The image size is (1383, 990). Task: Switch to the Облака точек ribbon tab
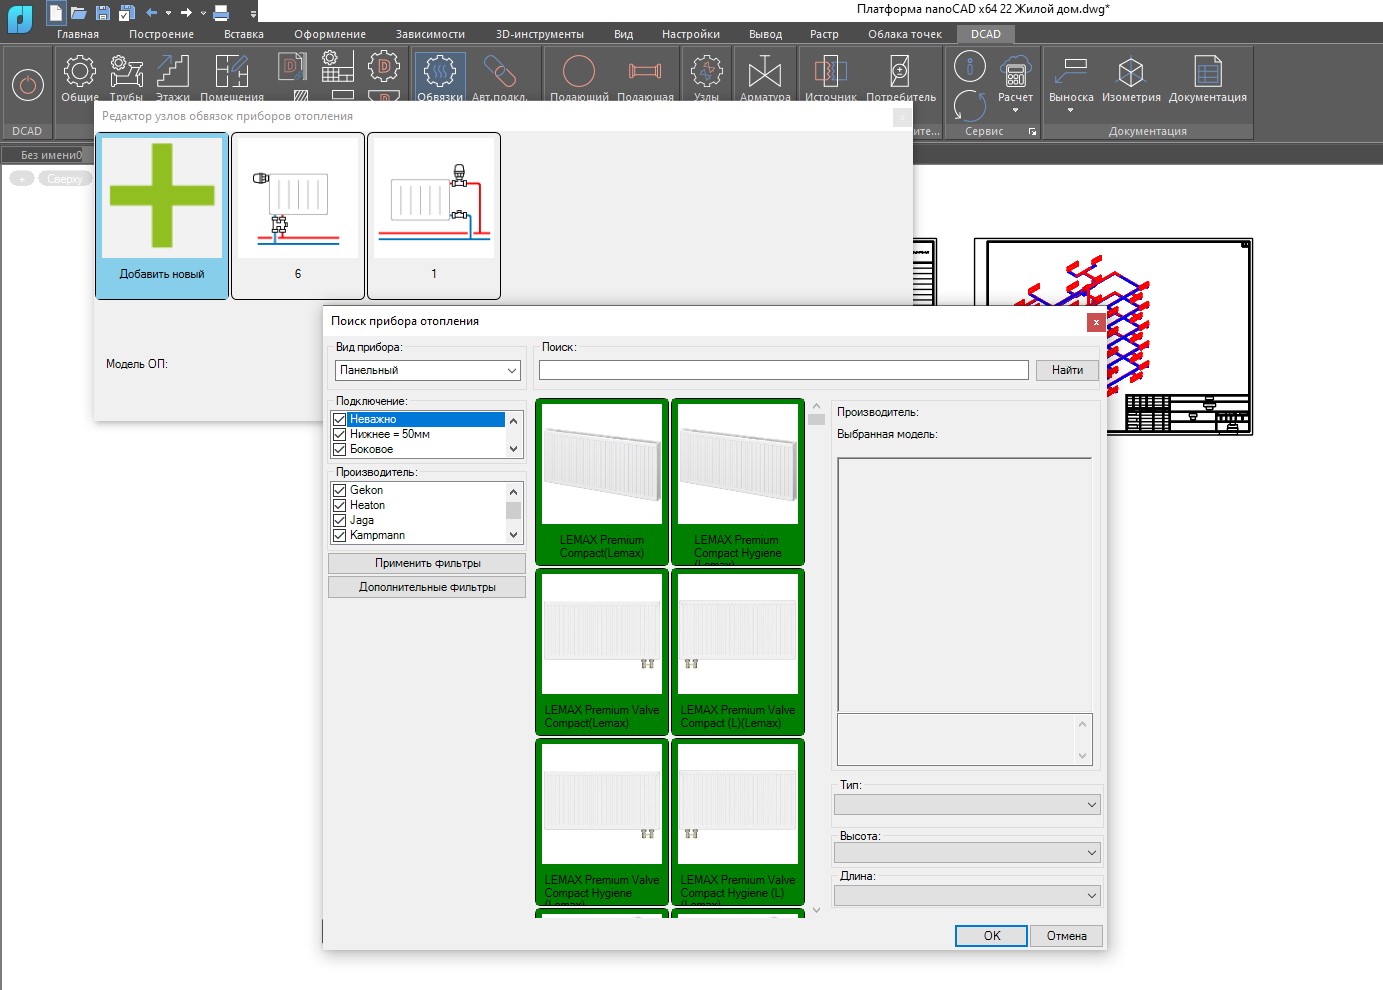pos(905,34)
